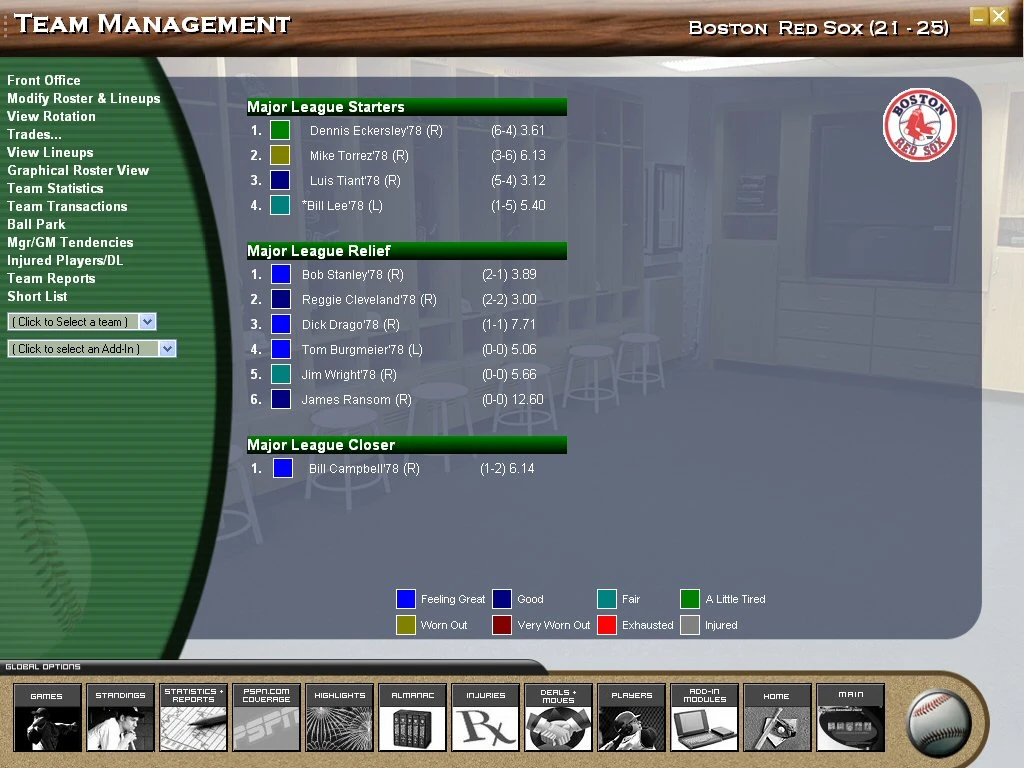Screen dimensions: 1024x768
Task: Select reliever Bob Stanley'78
Action: (x=353, y=275)
